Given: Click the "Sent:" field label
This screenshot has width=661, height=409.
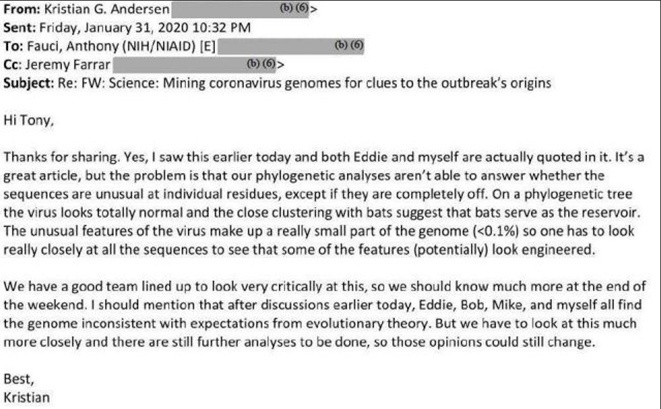Looking at the screenshot, I should click(21, 27).
